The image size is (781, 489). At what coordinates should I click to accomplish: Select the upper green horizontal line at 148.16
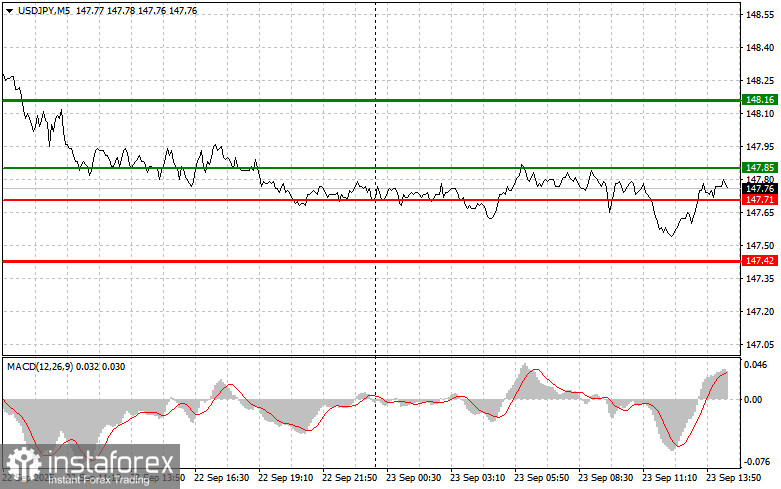(x=372, y=101)
